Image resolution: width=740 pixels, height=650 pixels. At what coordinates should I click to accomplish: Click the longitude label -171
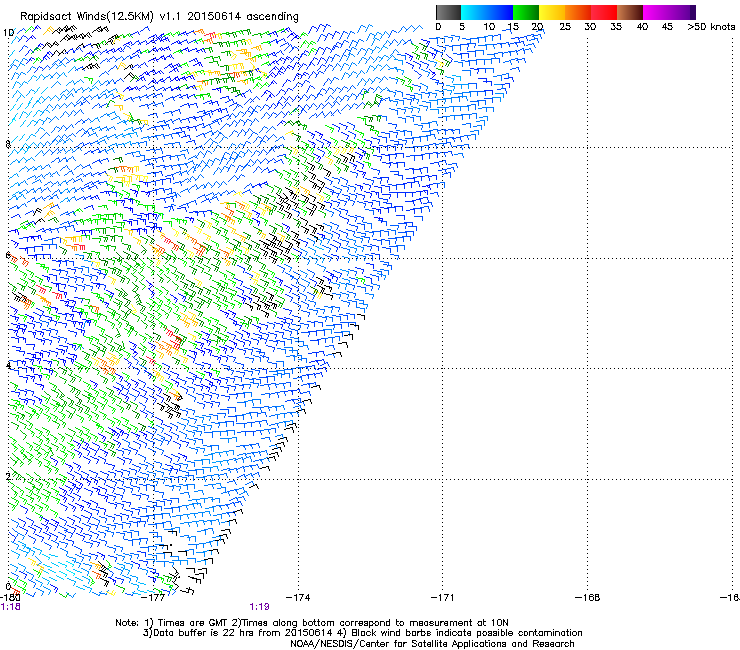pyautogui.click(x=443, y=598)
